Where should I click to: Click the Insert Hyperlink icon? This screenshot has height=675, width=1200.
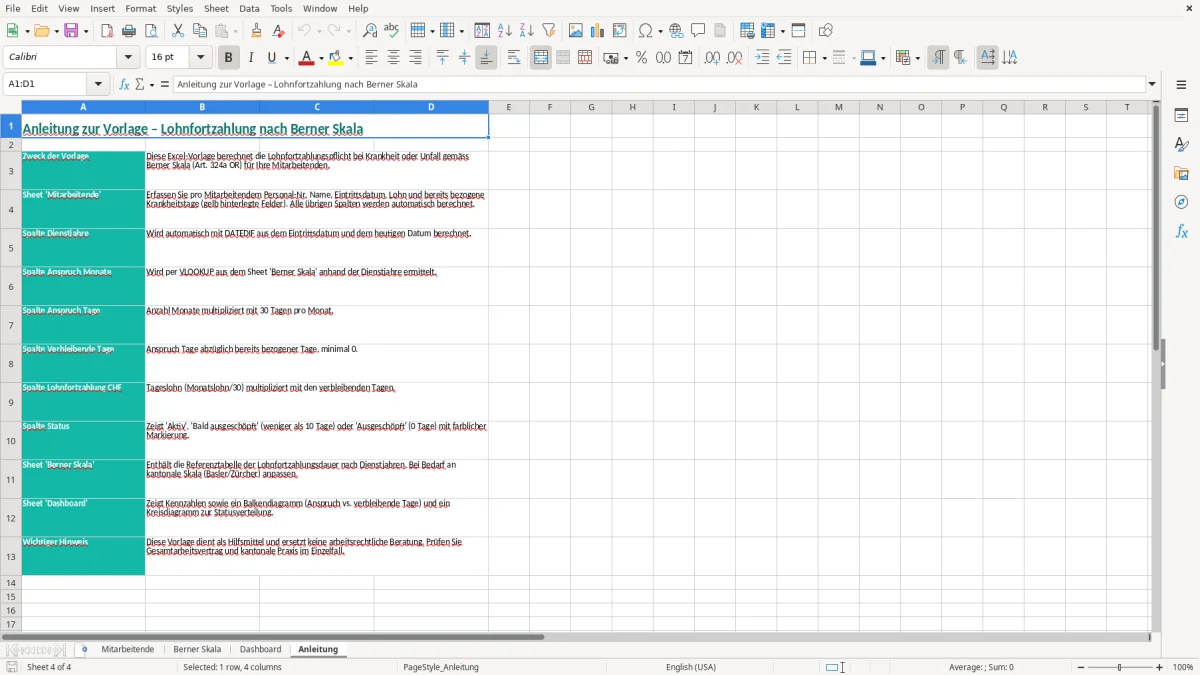tap(676, 31)
